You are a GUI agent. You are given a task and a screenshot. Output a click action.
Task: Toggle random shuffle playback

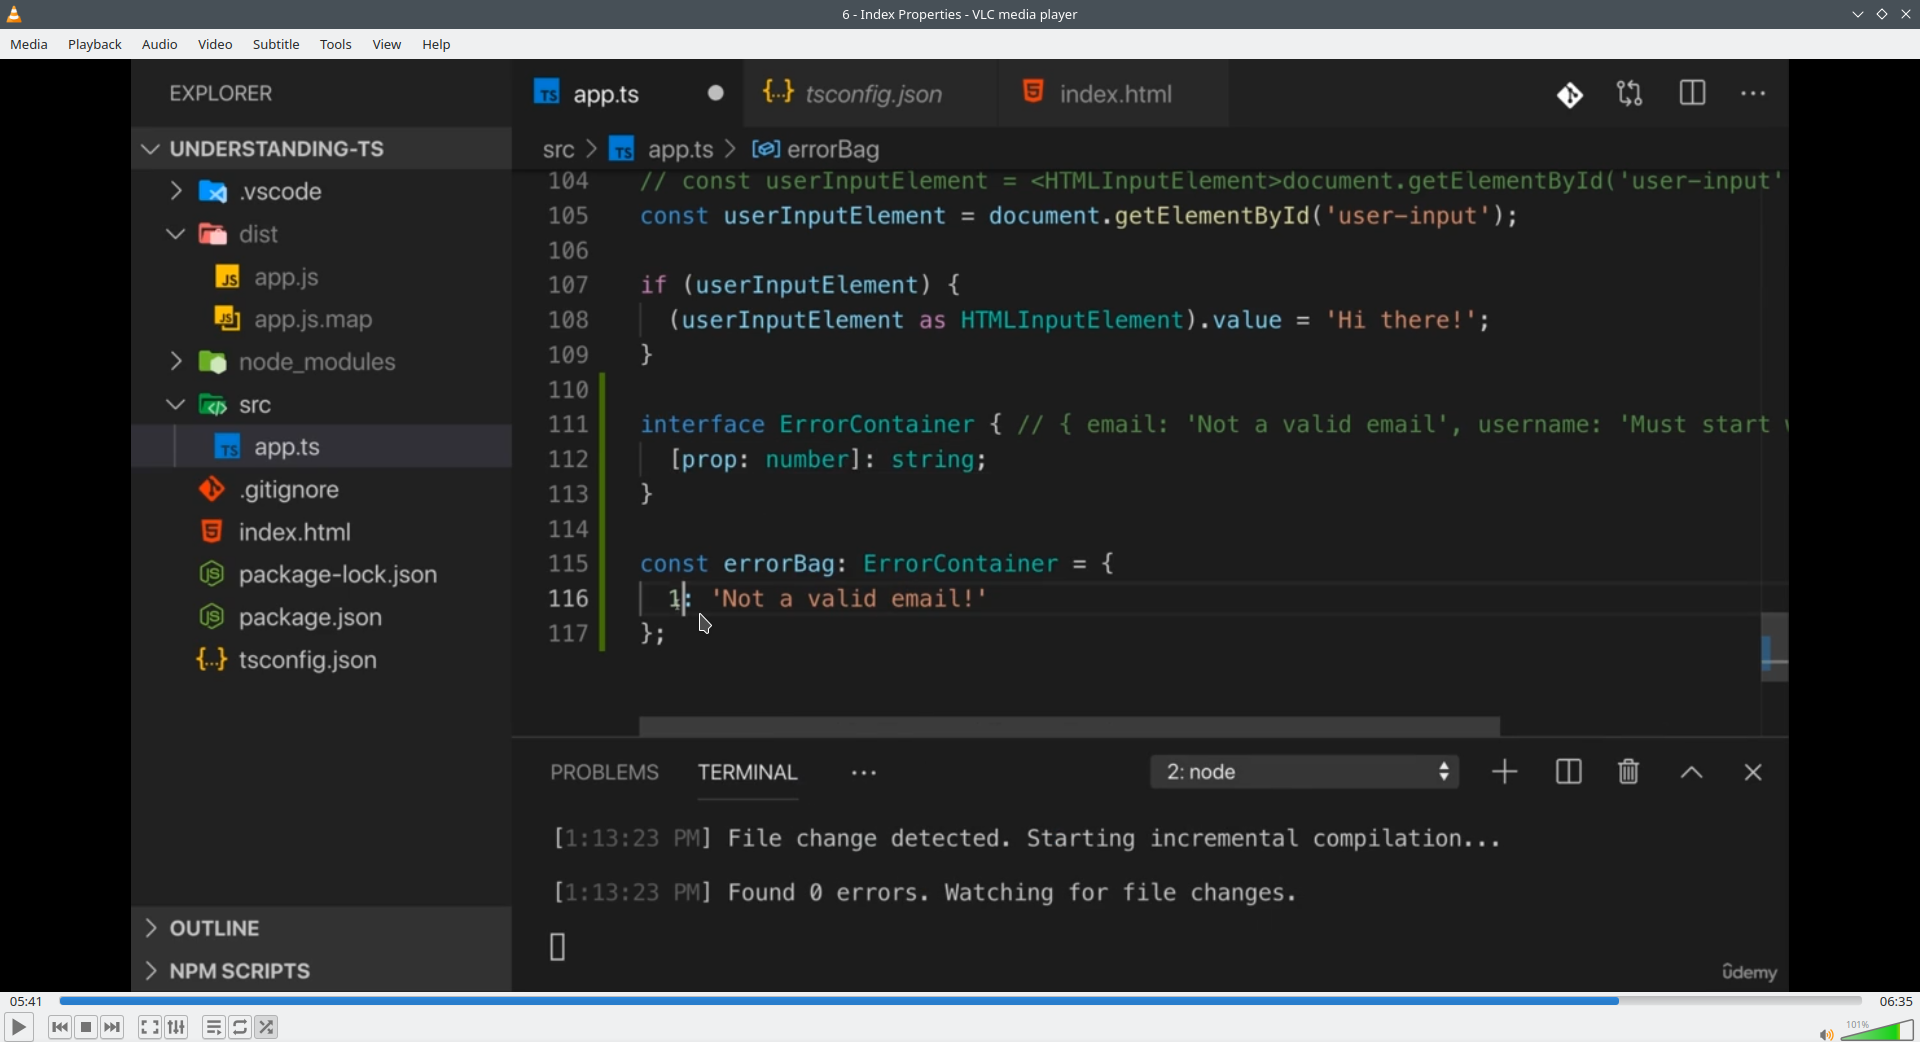coord(267,1027)
